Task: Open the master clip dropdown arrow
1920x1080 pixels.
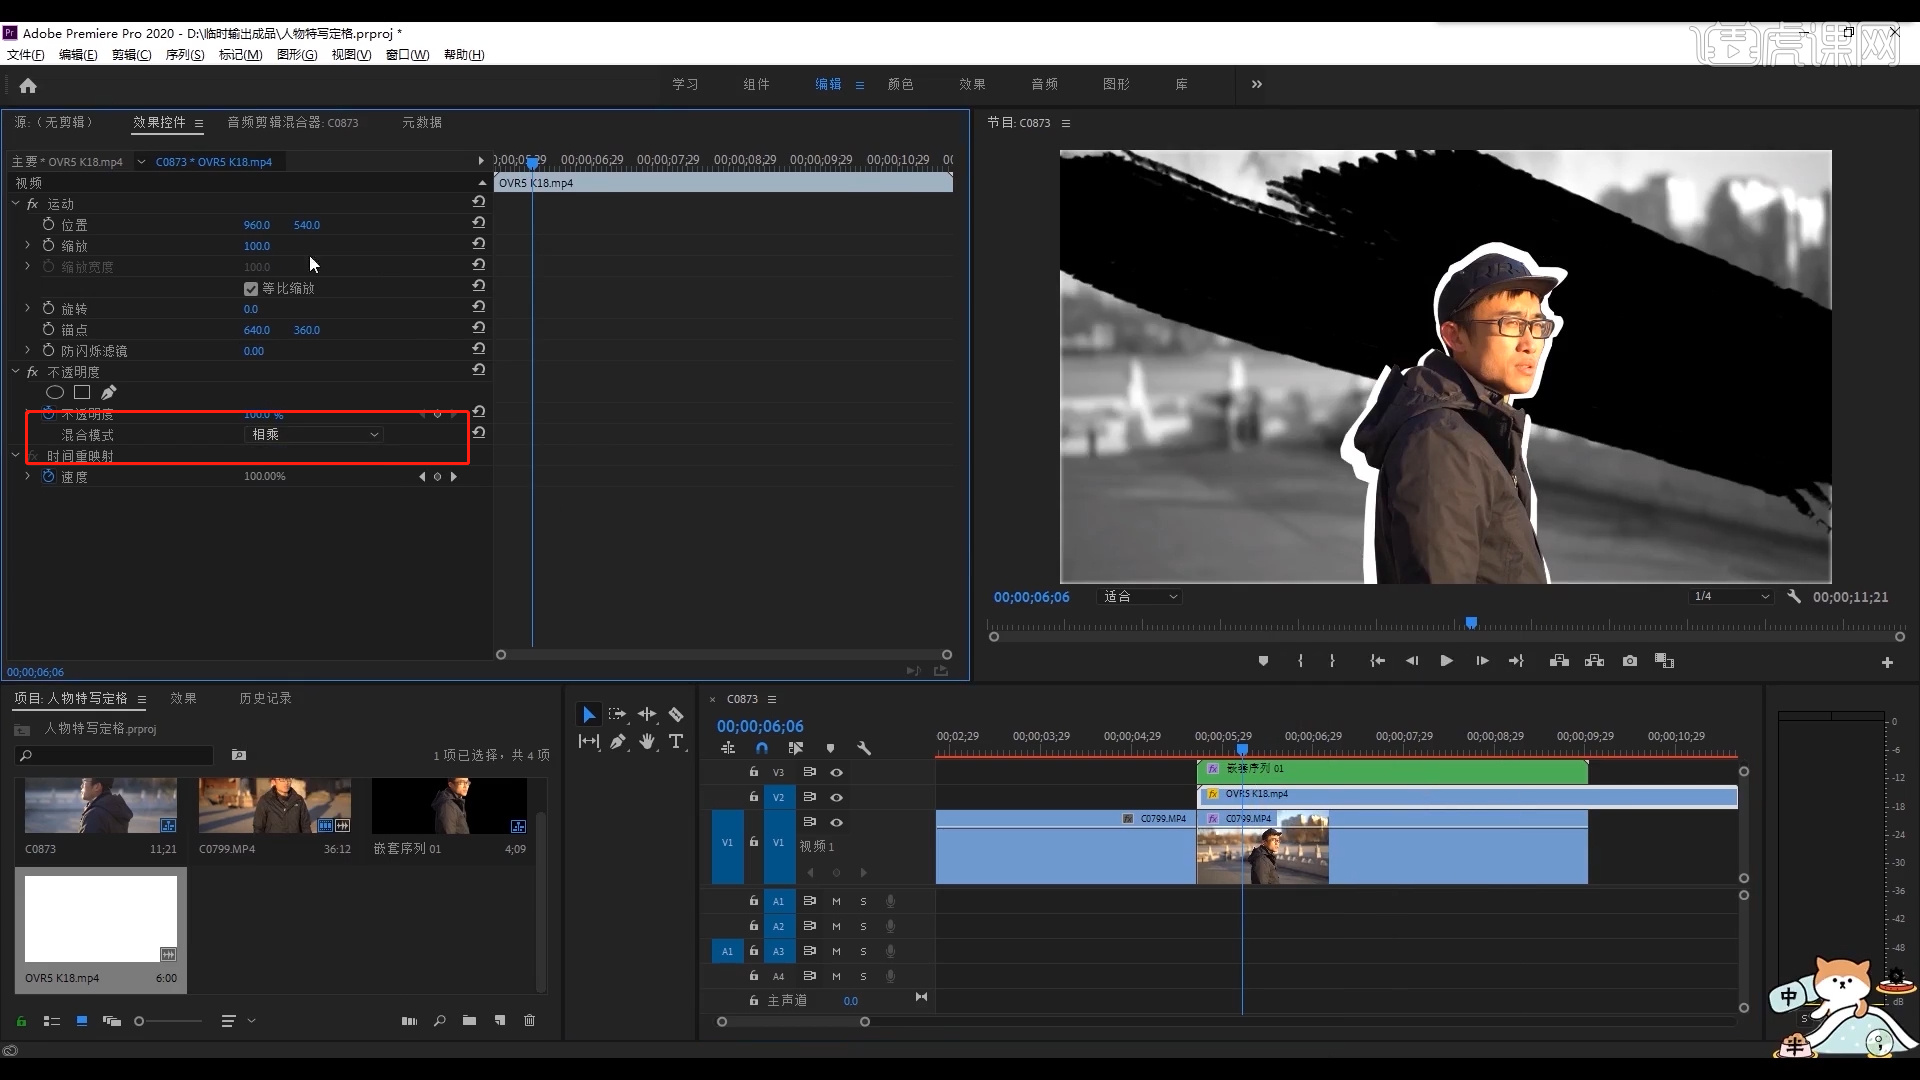Action: 141,161
